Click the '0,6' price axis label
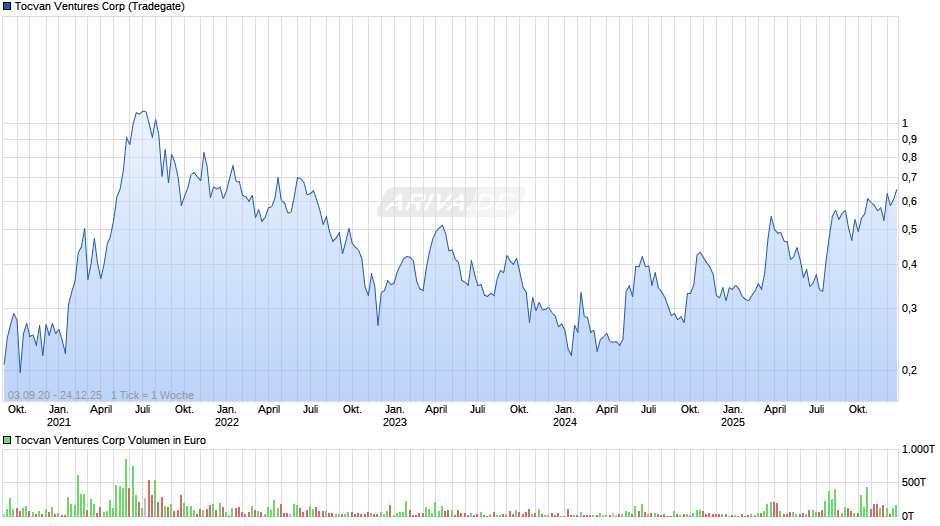Image resolution: width=940 pixels, height=526 pixels. coord(909,202)
